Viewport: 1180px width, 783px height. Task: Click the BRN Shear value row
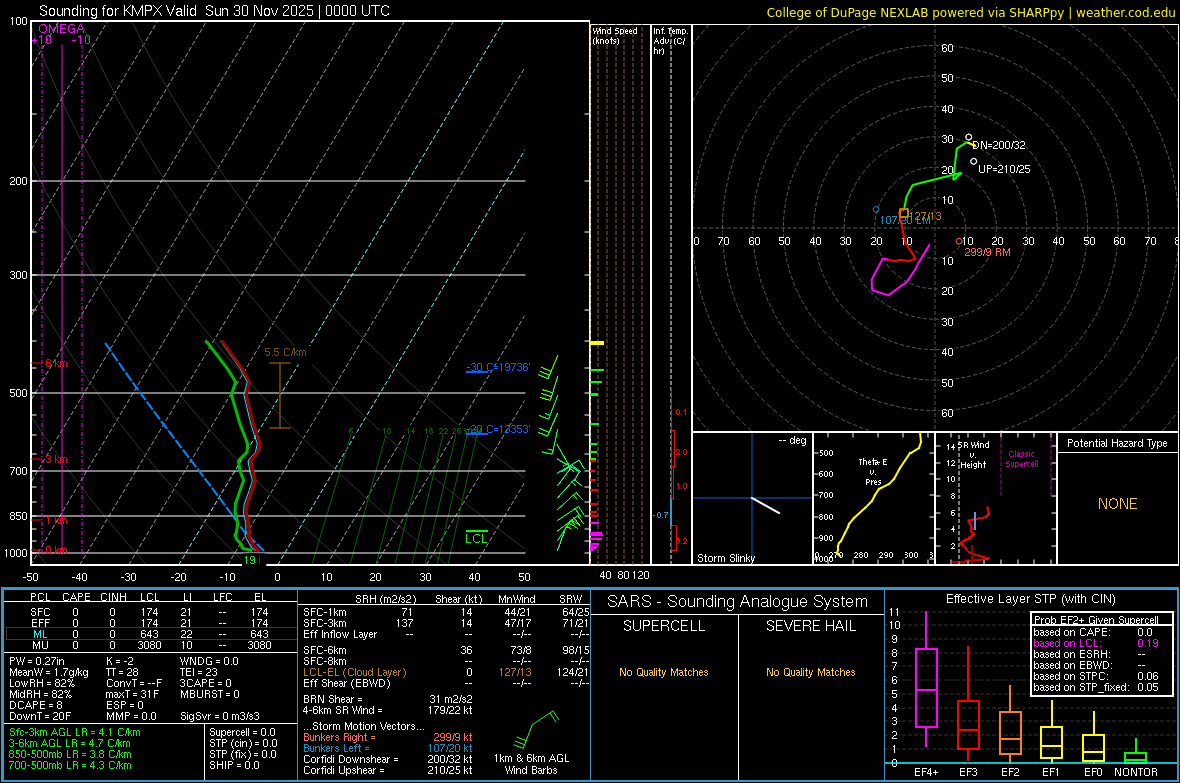tap(388, 699)
